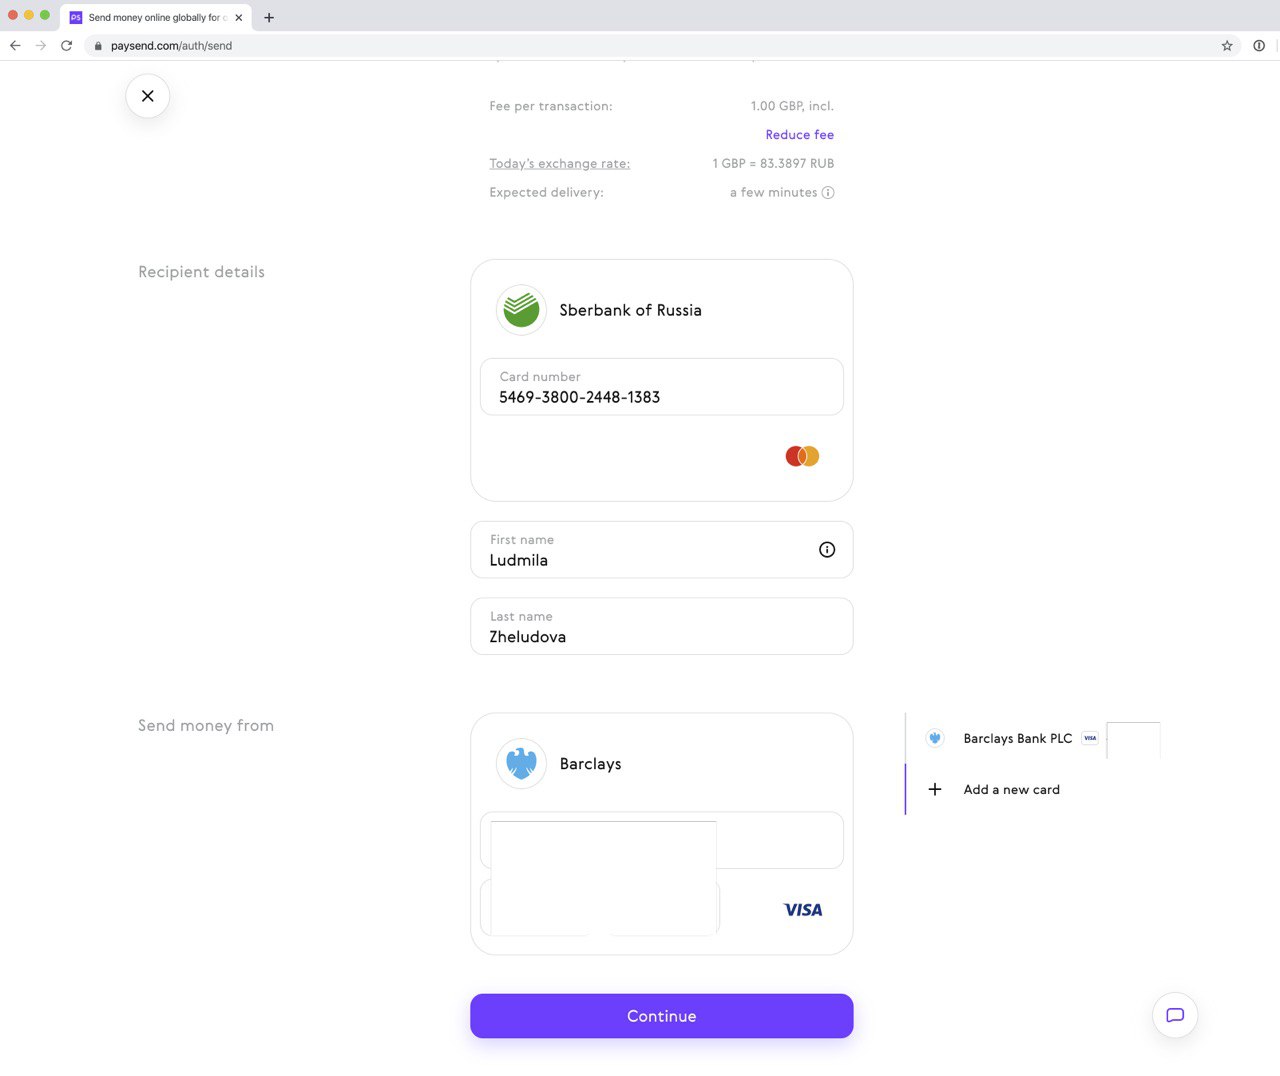Click the 'Expected delivery:' label
Viewport: 1280px width, 1076px height.
click(x=546, y=193)
